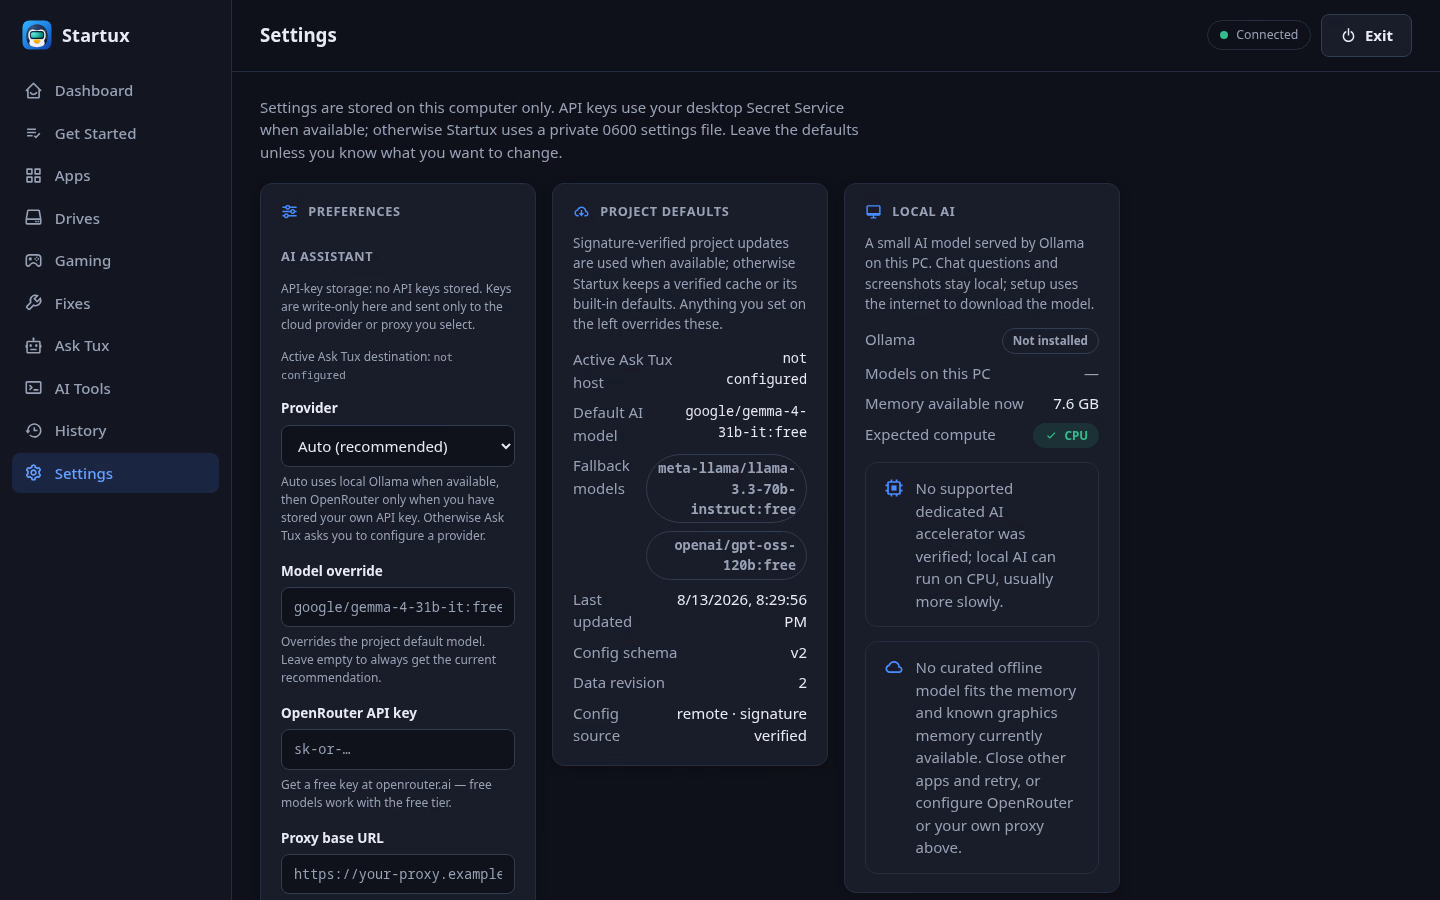
Task: Click the Connected status badge
Action: point(1259,35)
